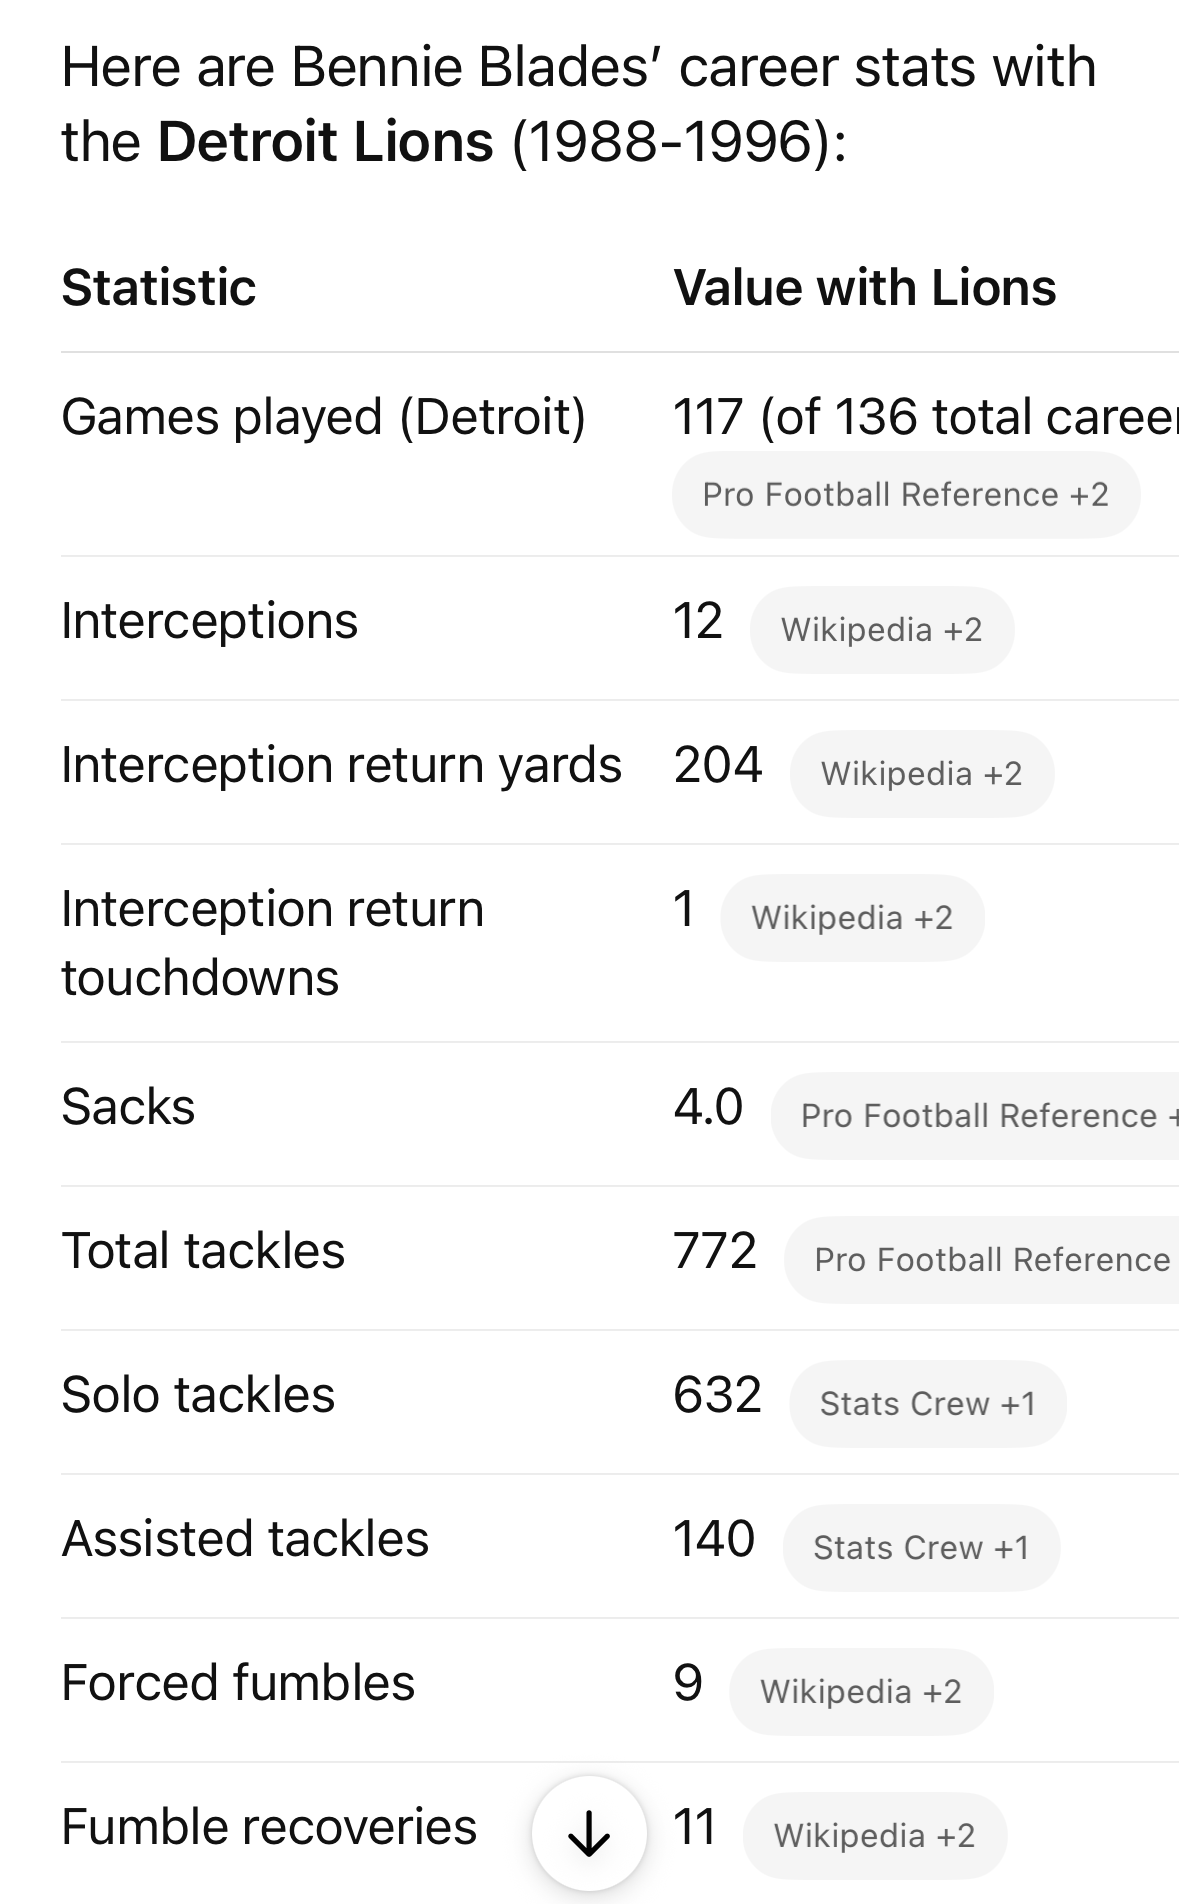Click the scroll-down arrow button
The height and width of the screenshot is (1904, 1179).
(588, 1833)
